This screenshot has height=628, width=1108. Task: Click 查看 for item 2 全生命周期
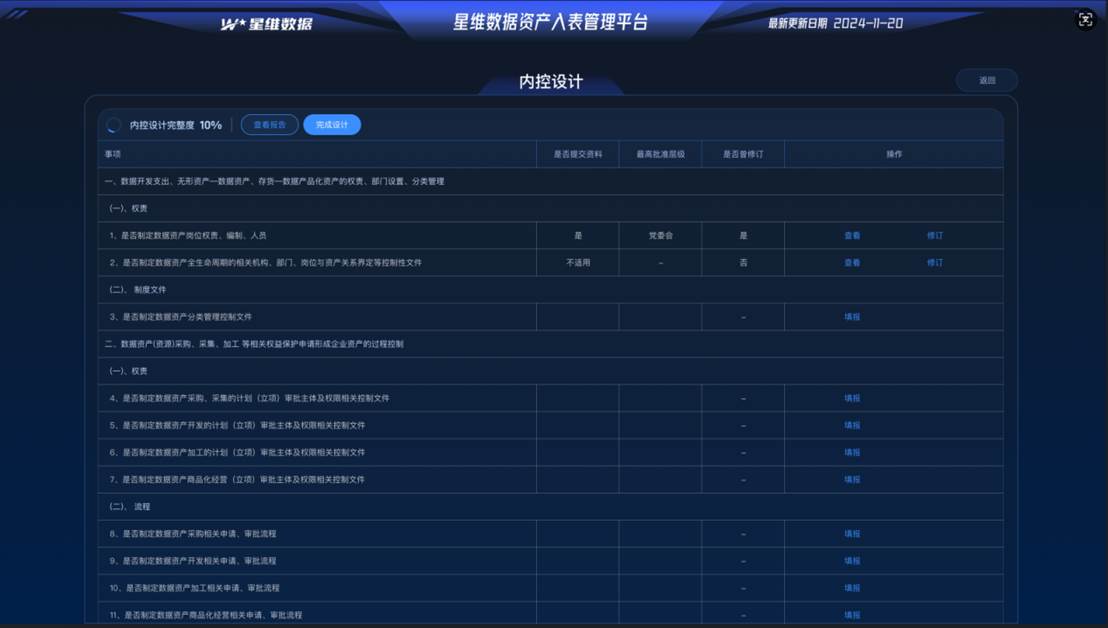pos(852,263)
